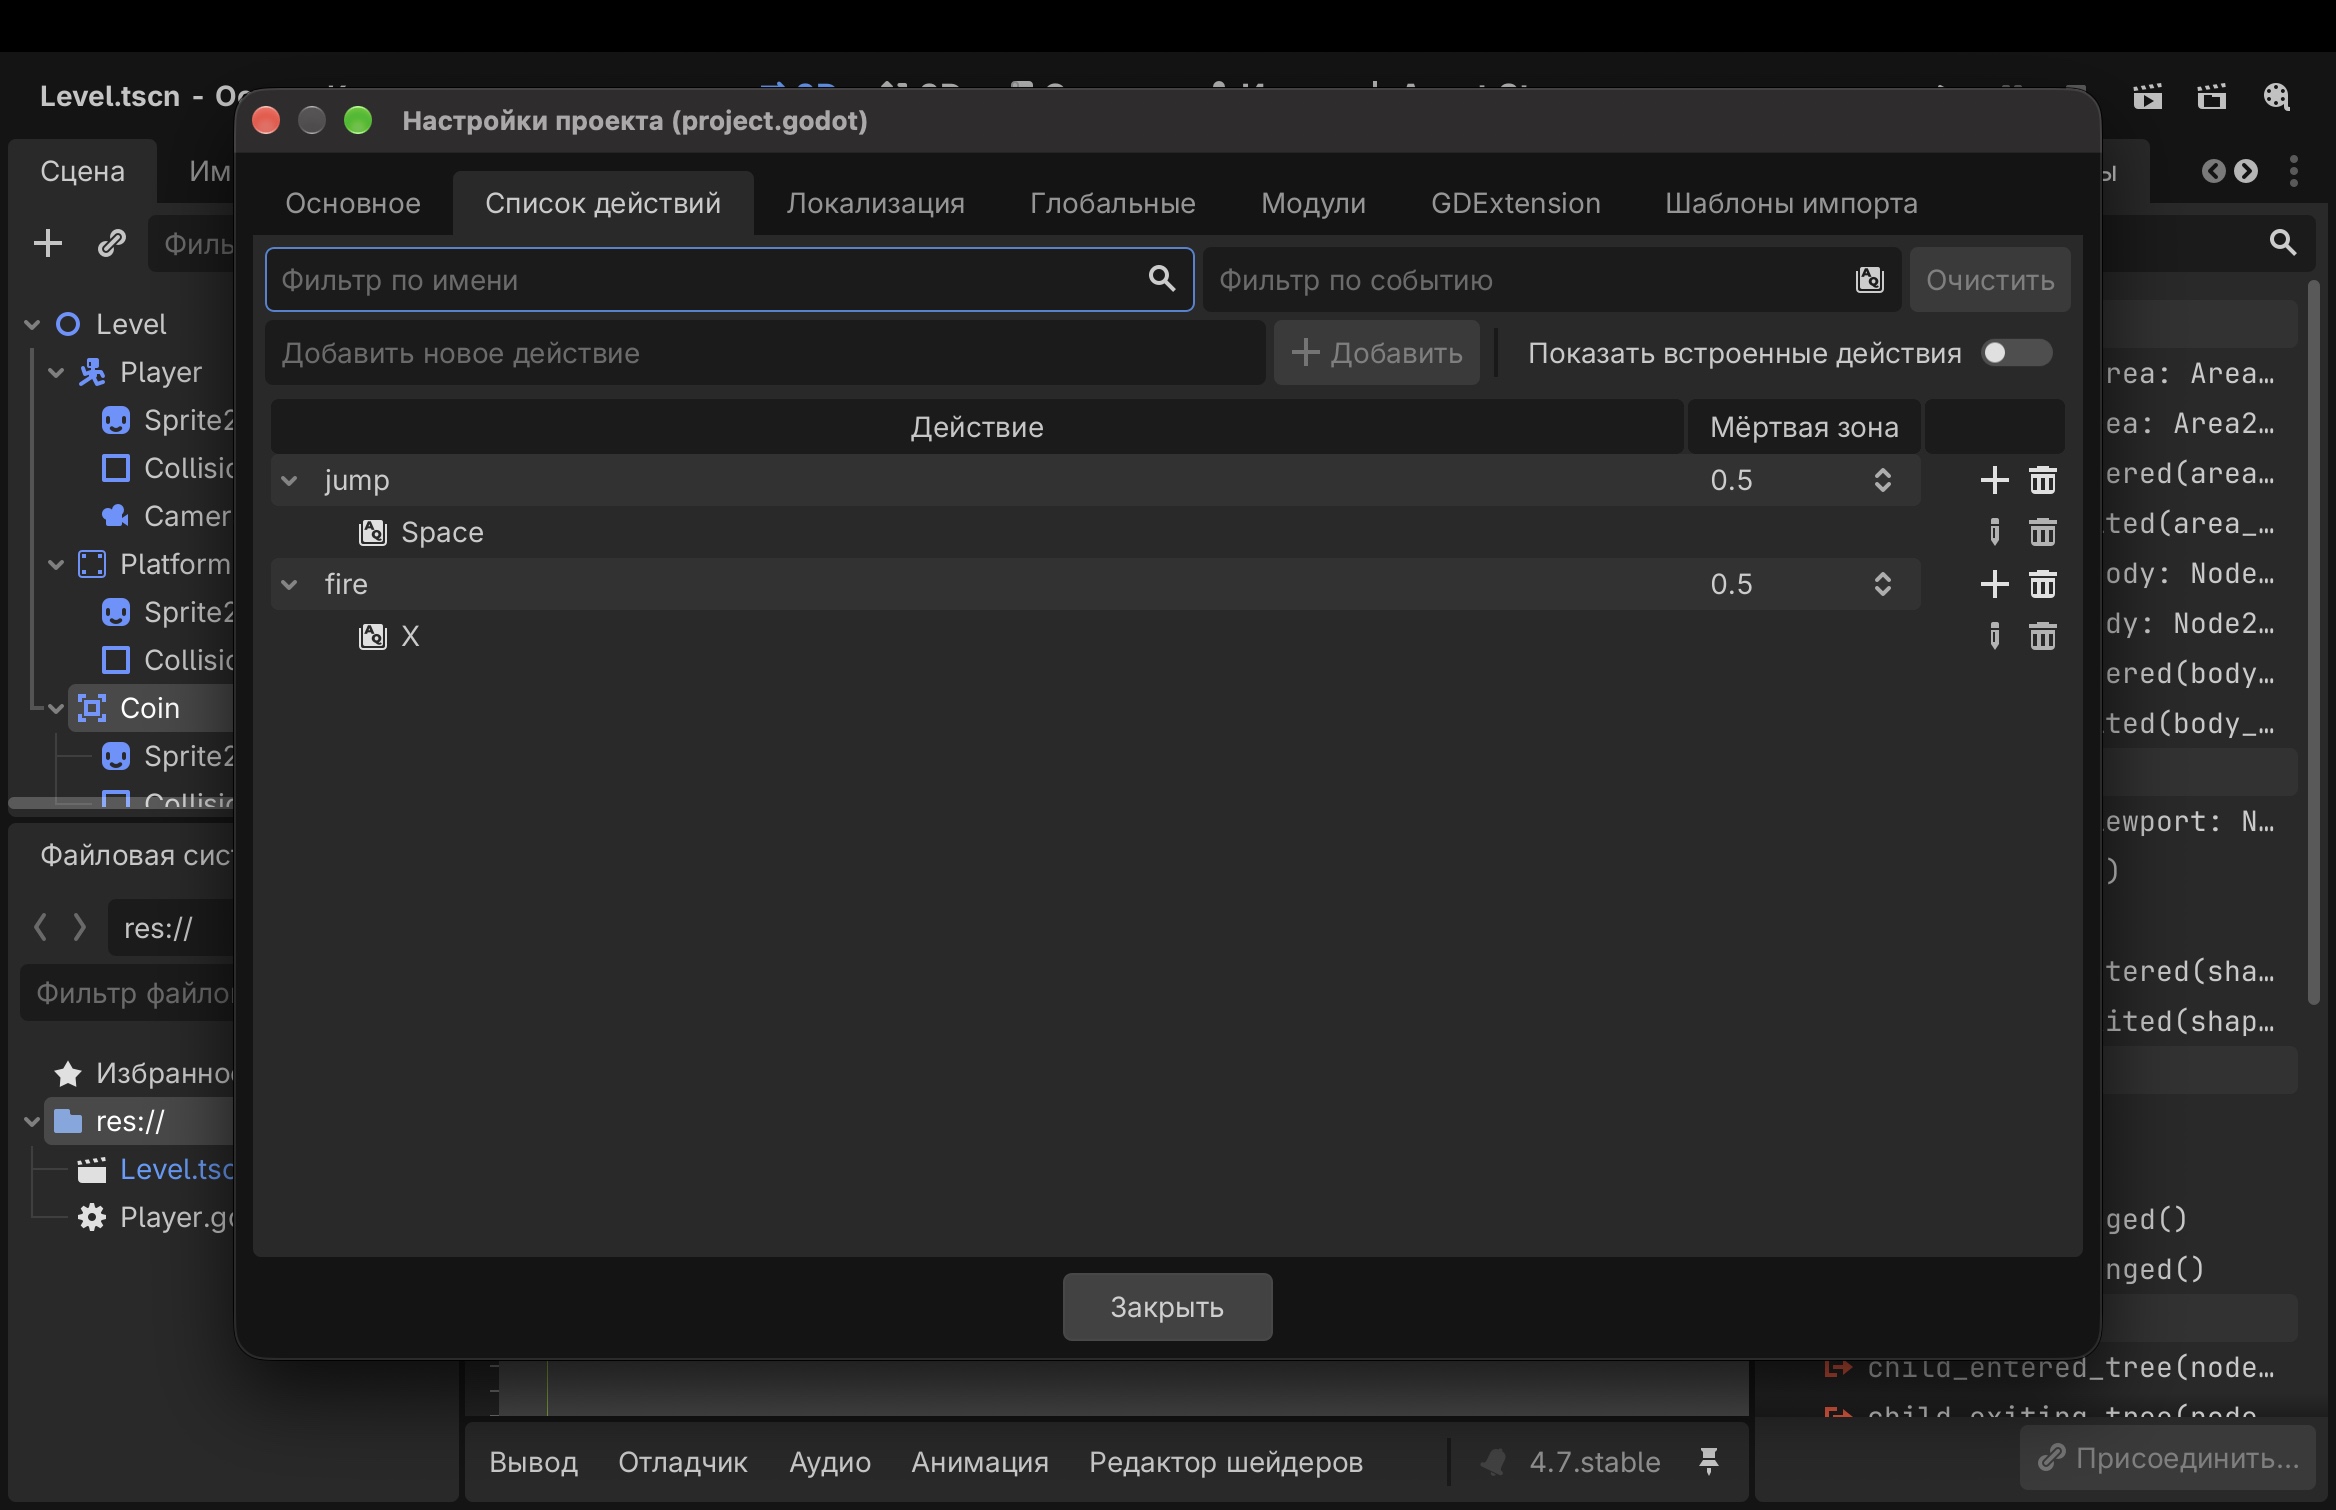Click the Присоединить button

click(x=2168, y=1458)
